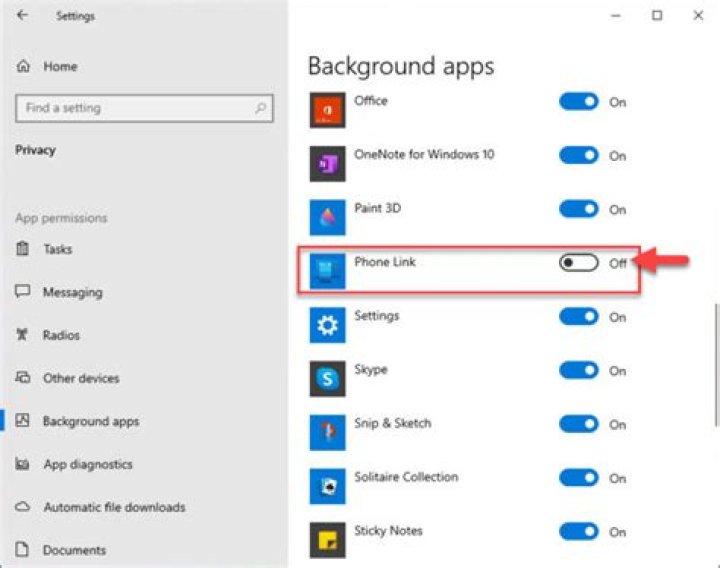The width and height of the screenshot is (720, 568).
Task: Go to Radios privacy settings
Action: 61,335
